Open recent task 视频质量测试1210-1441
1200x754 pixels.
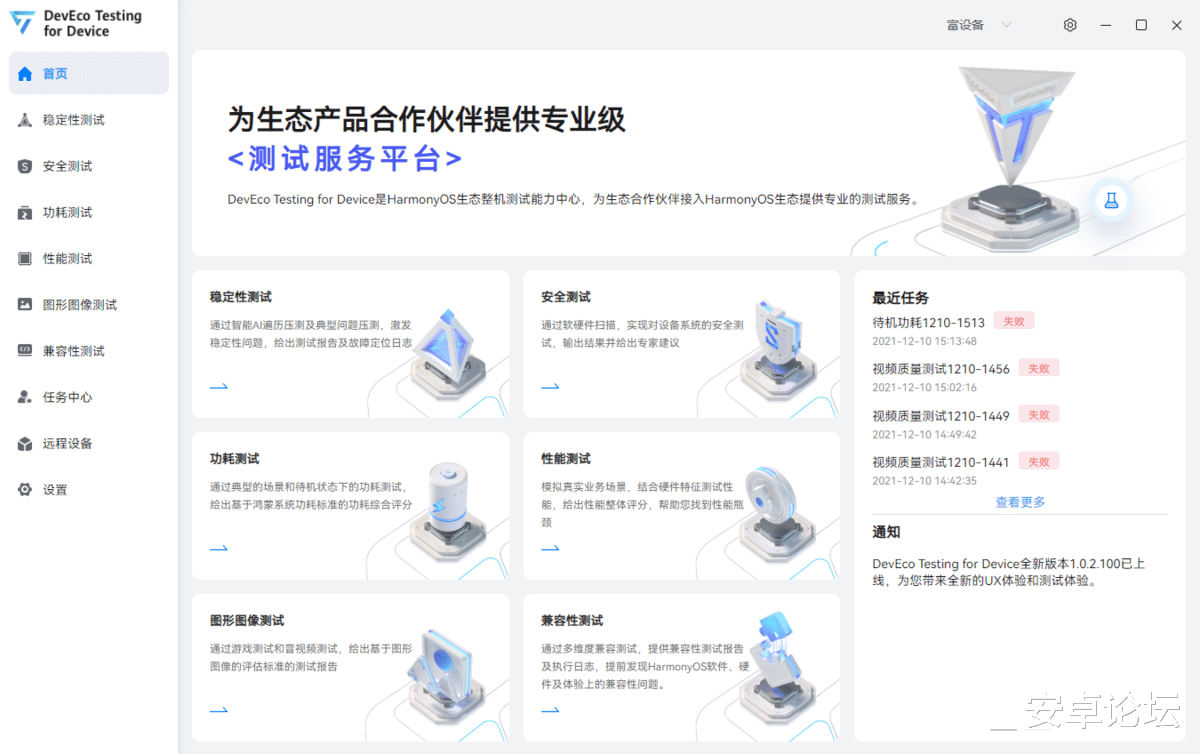[x=941, y=462]
